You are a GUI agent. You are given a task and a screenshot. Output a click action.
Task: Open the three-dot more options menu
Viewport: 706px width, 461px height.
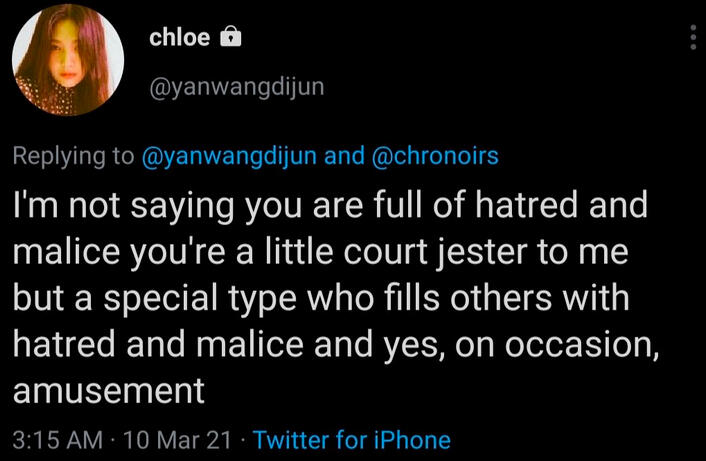692,38
